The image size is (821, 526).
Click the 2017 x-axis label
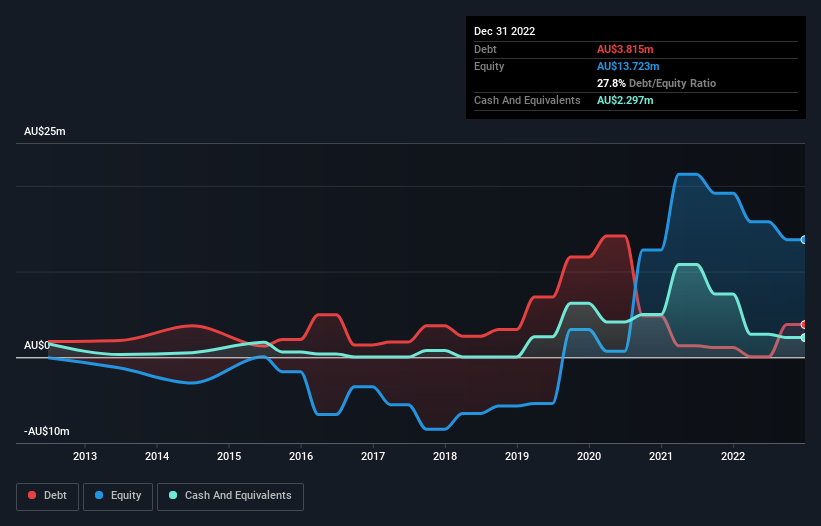click(x=373, y=456)
